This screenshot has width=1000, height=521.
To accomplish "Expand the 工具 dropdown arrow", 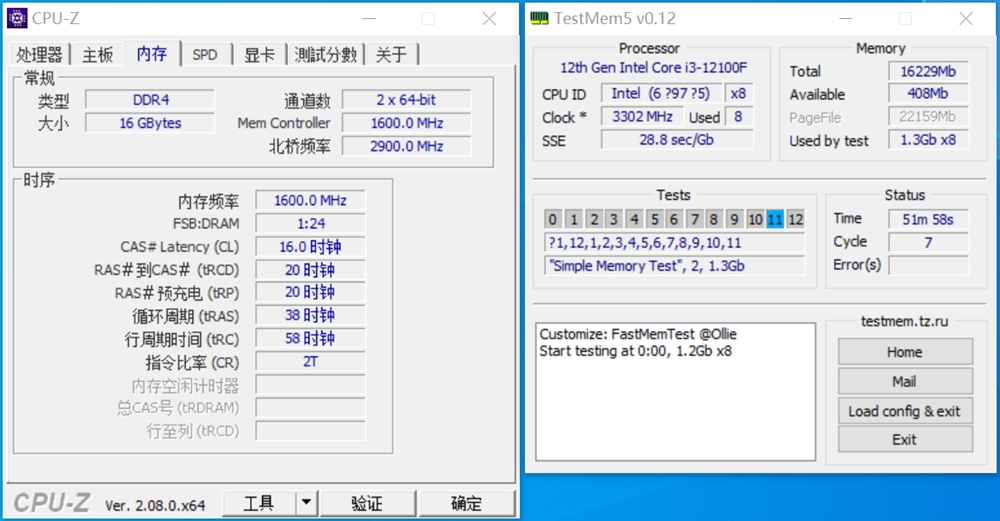I will point(307,503).
